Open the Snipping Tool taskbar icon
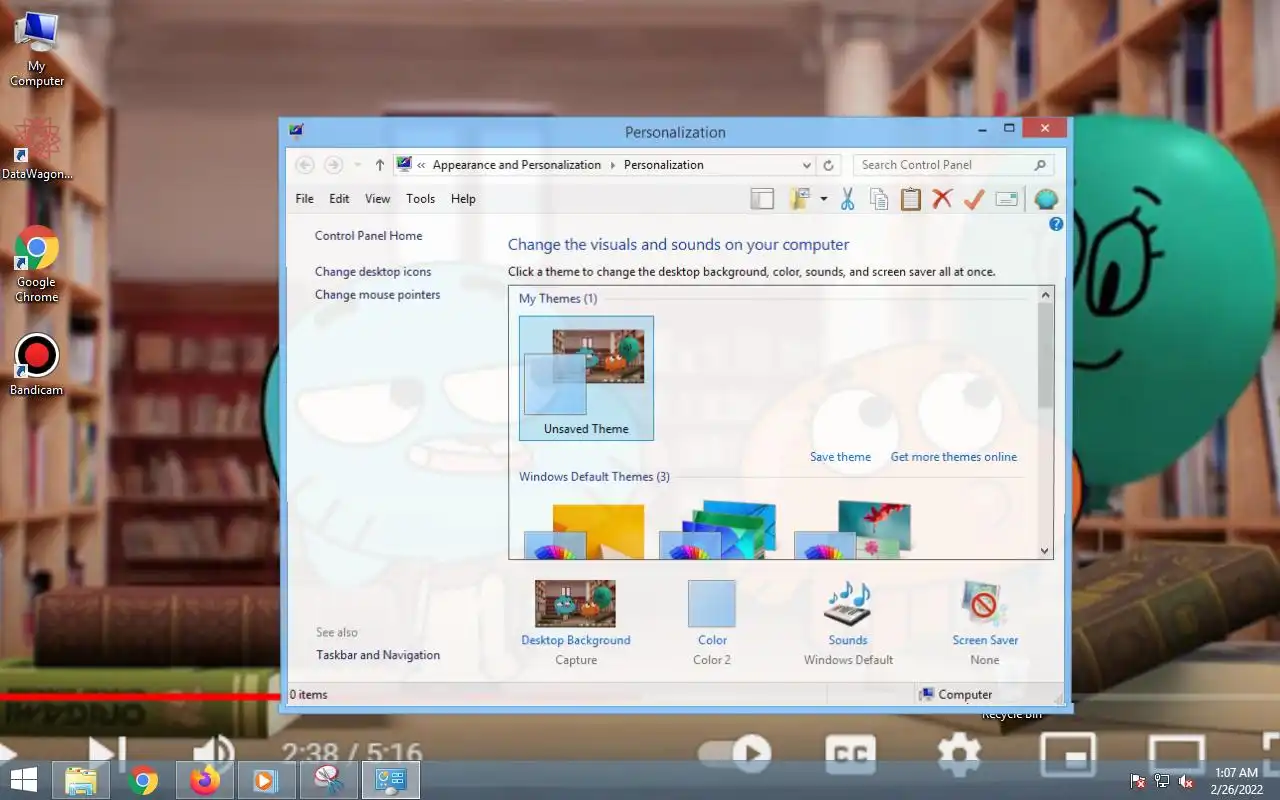This screenshot has height=800, width=1280. (x=328, y=780)
